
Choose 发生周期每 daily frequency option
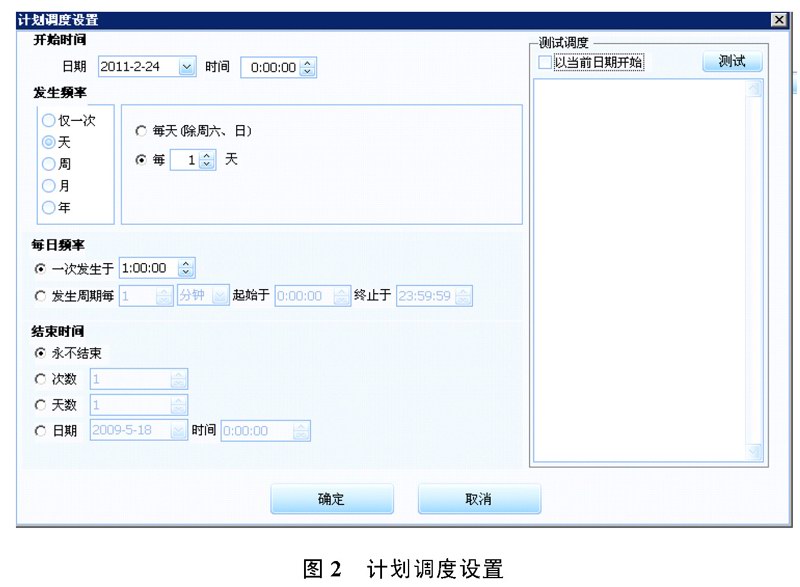(x=40, y=296)
